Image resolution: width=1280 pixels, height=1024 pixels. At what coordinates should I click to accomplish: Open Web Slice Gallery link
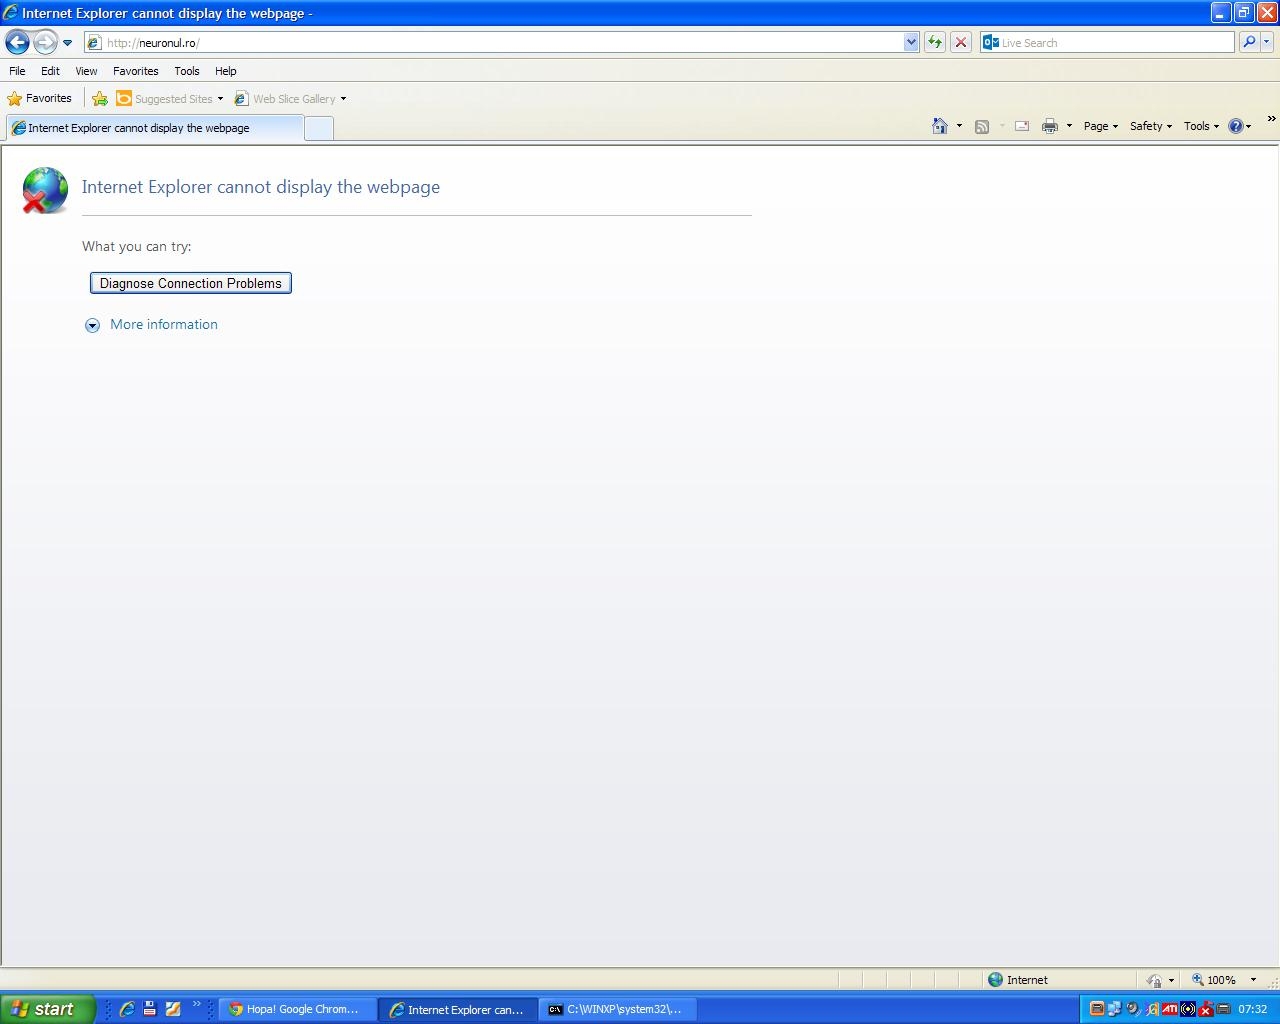tap(286, 98)
